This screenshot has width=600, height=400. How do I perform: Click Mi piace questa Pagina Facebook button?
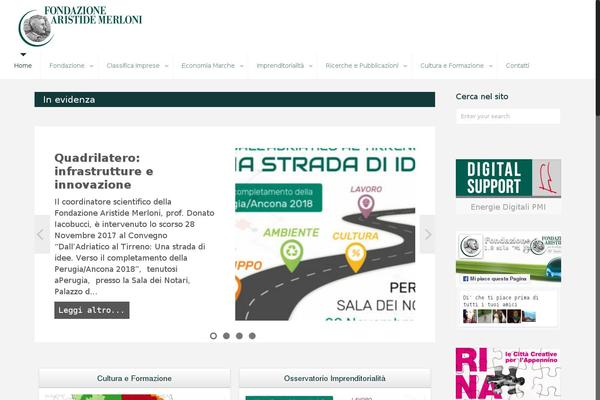coord(495,279)
